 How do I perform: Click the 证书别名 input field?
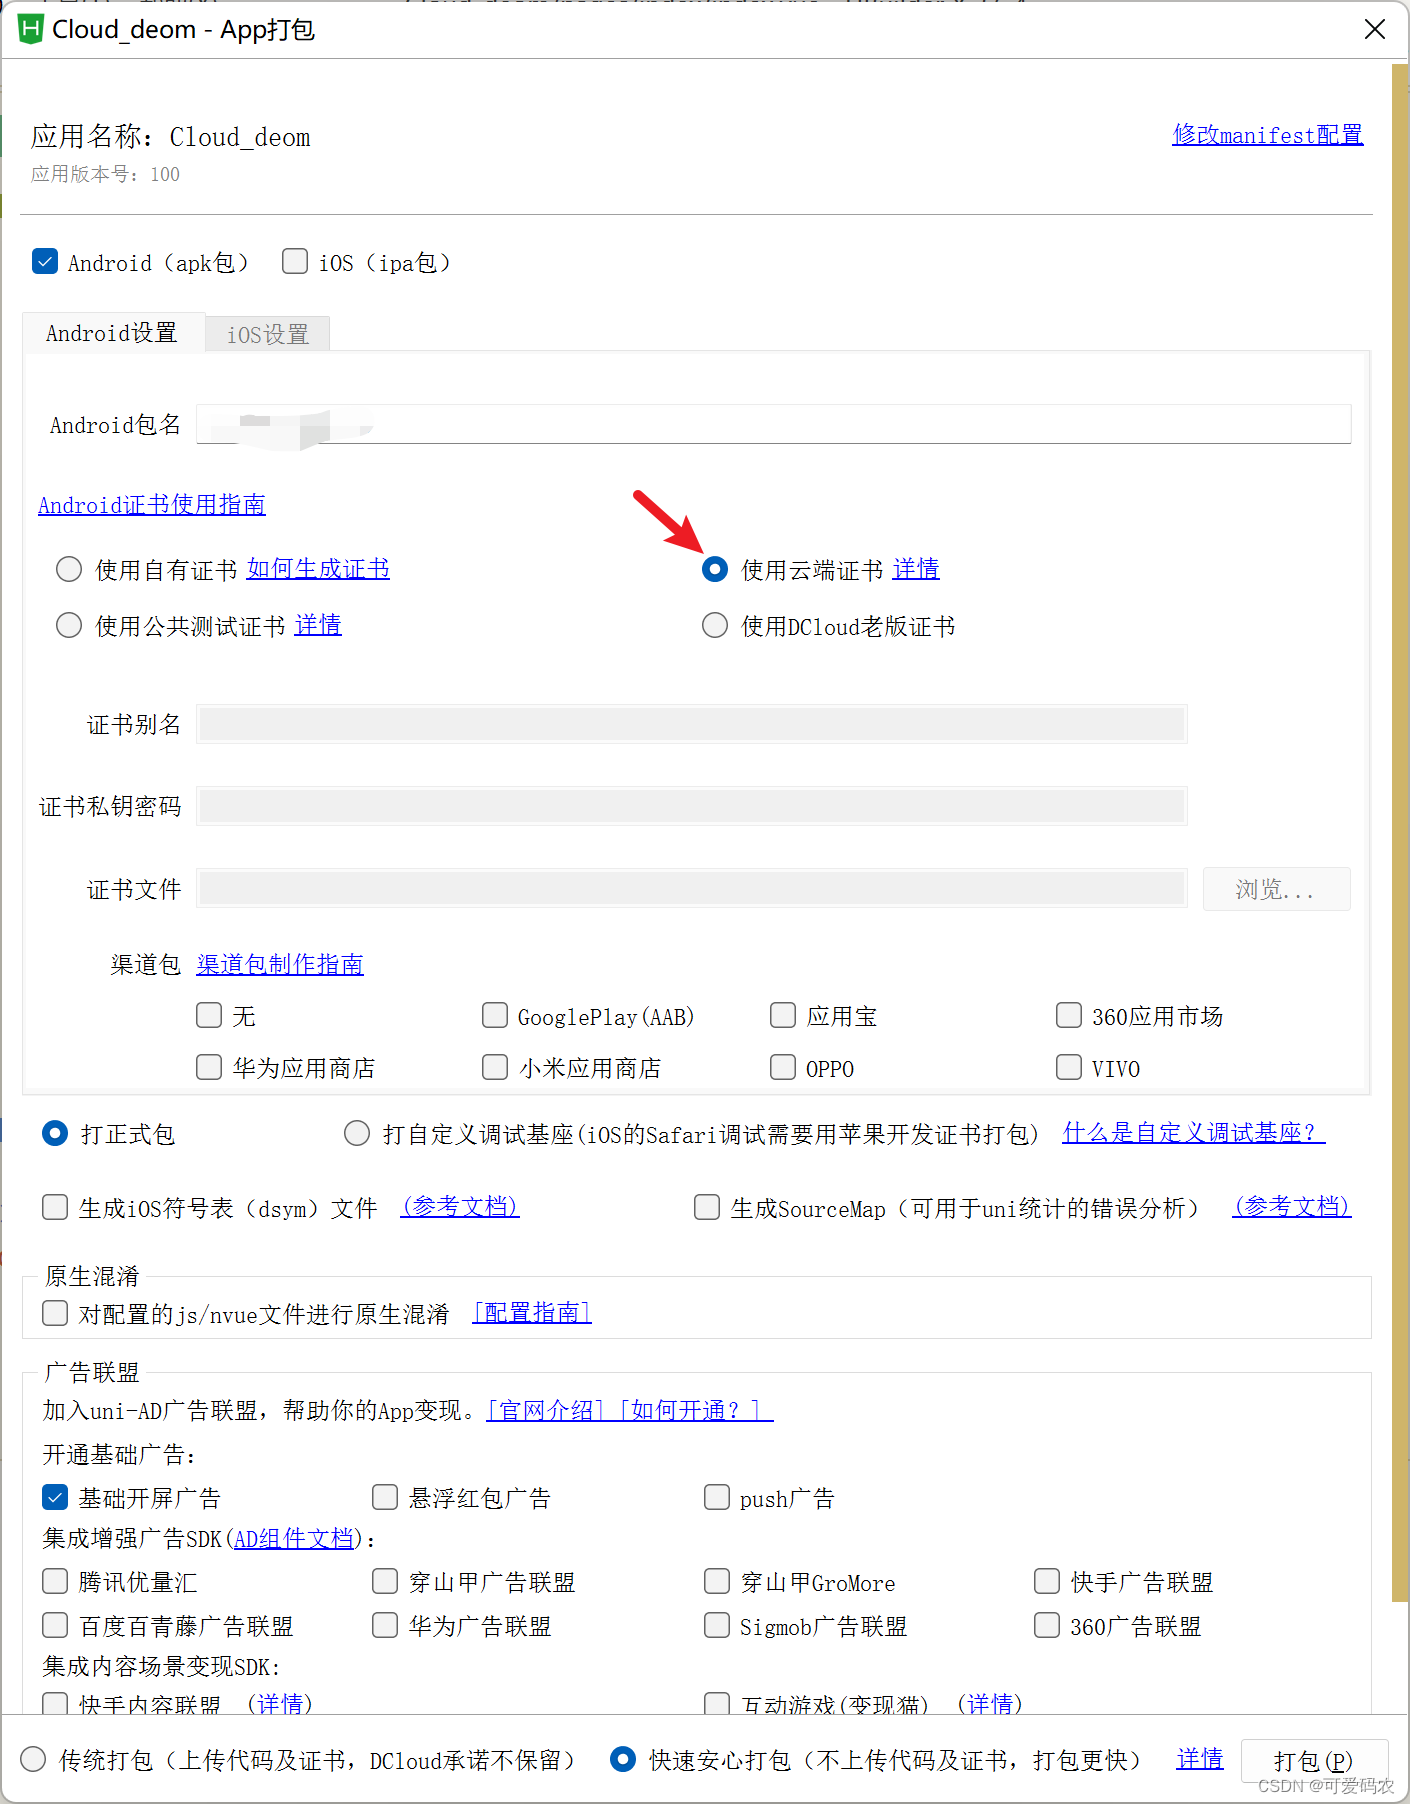point(692,724)
